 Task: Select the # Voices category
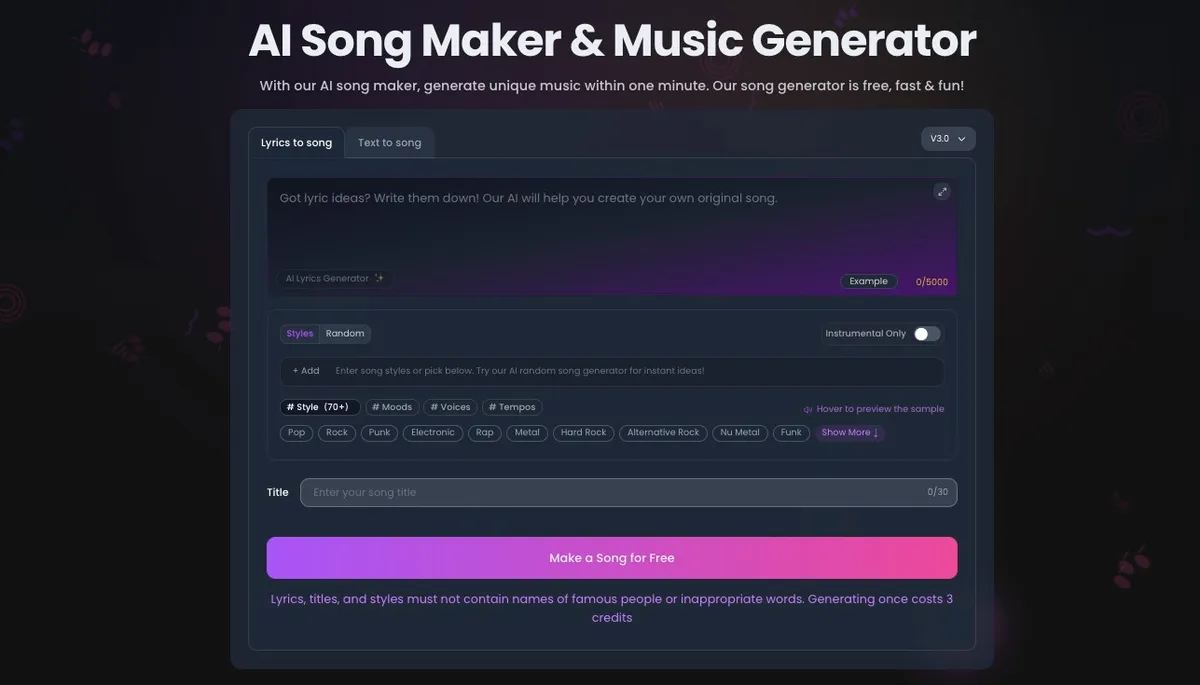[450, 407]
